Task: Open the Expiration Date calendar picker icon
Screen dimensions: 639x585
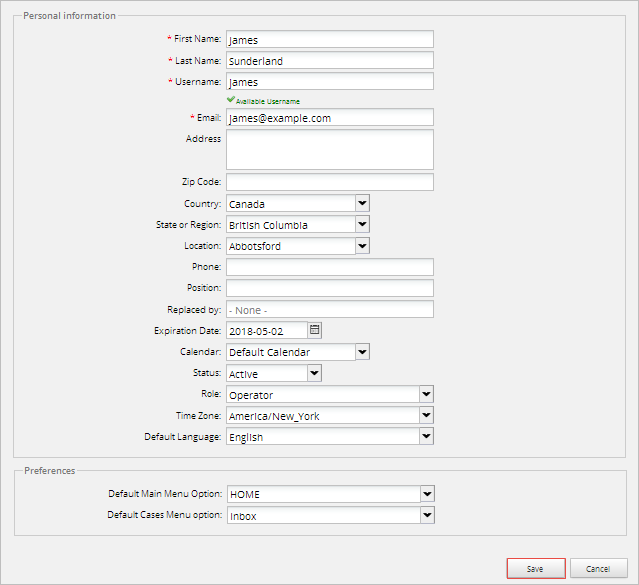Action: (314, 330)
